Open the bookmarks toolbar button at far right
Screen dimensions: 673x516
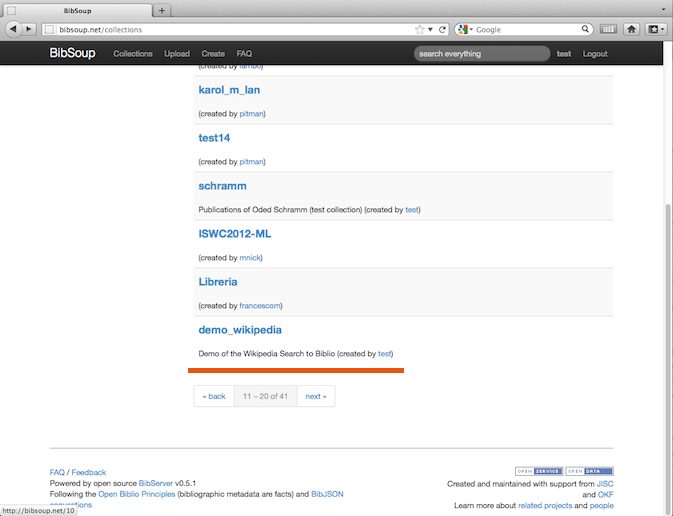pos(655,29)
